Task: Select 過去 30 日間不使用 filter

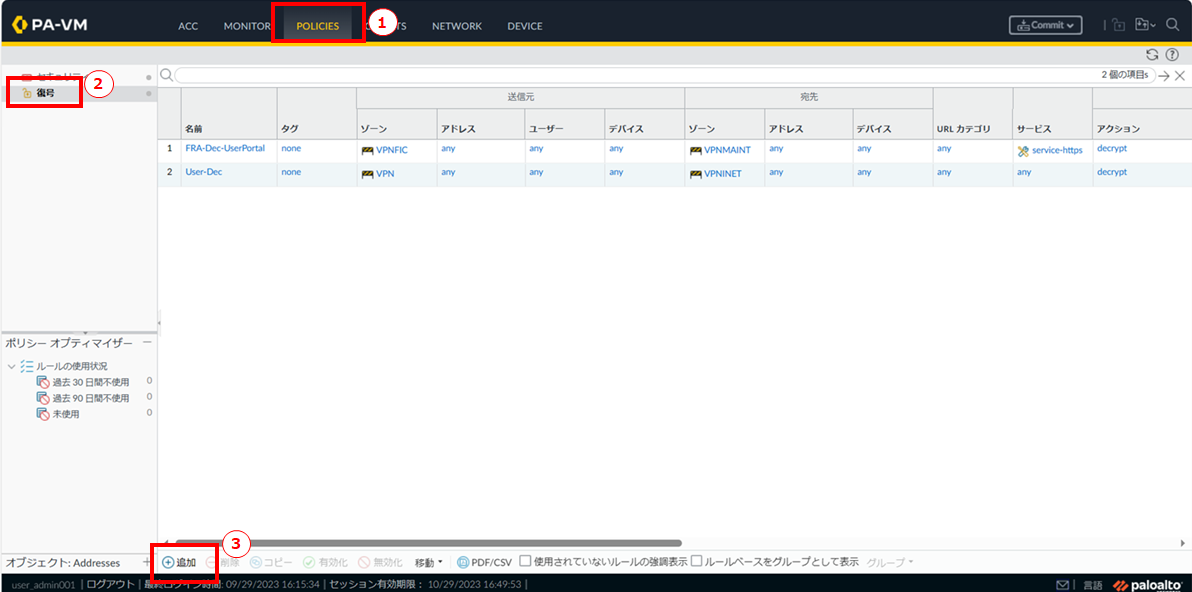Action: pyautogui.click(x=90, y=381)
